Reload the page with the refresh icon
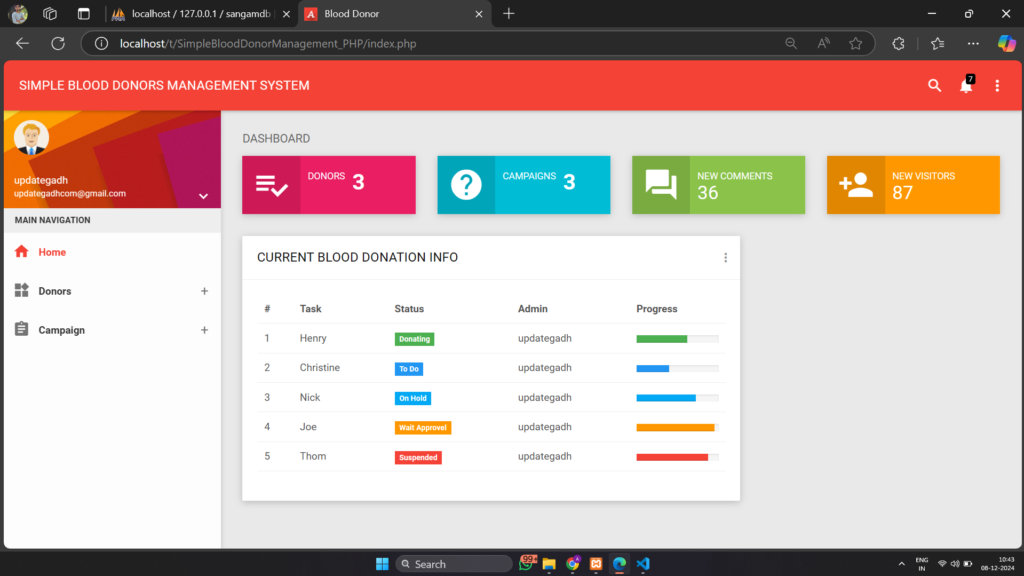The height and width of the screenshot is (576, 1024). pyautogui.click(x=58, y=44)
